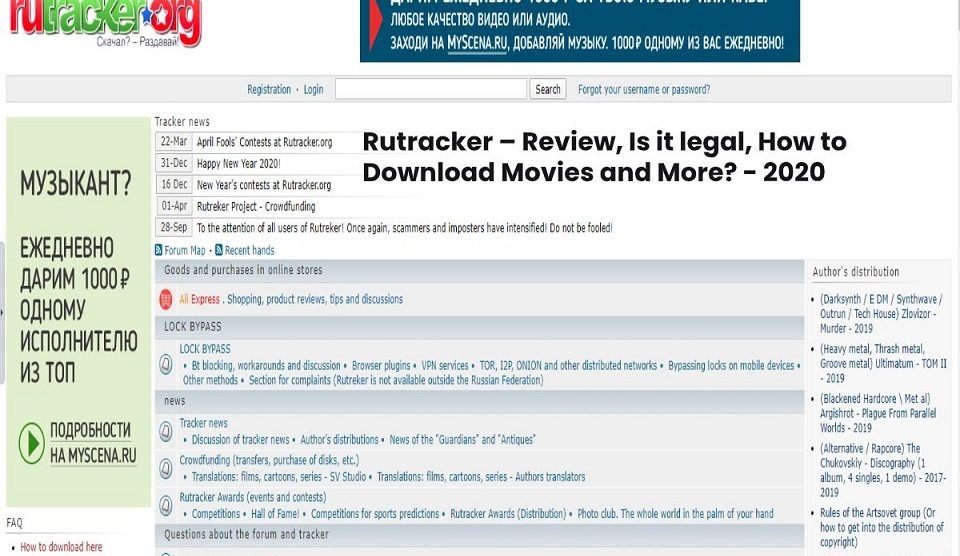Open New Year's contests at Rutracker.org news
This screenshot has height=556, width=960.
[264, 185]
